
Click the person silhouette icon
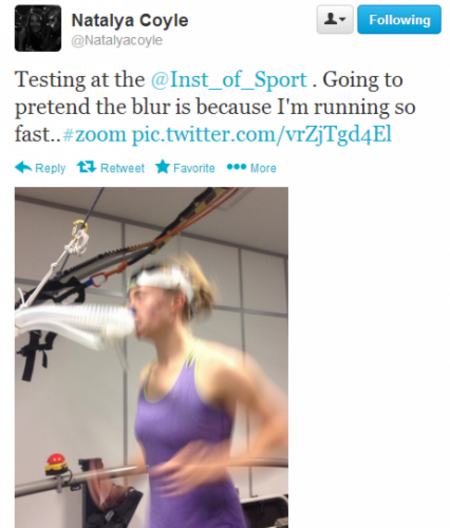click(x=330, y=19)
